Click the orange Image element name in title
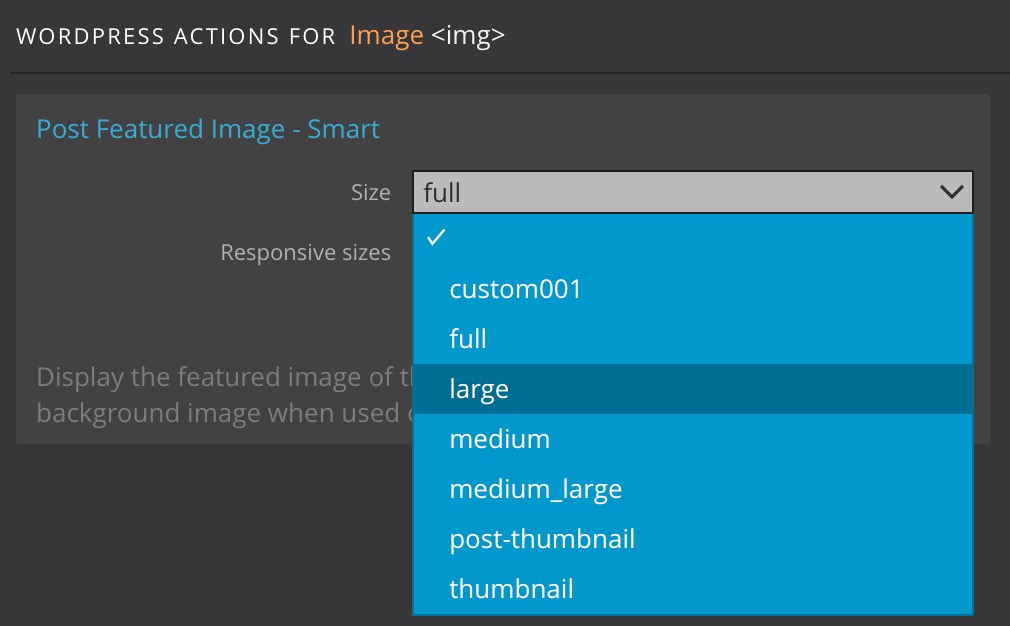The height and width of the screenshot is (626, 1010). [386, 35]
